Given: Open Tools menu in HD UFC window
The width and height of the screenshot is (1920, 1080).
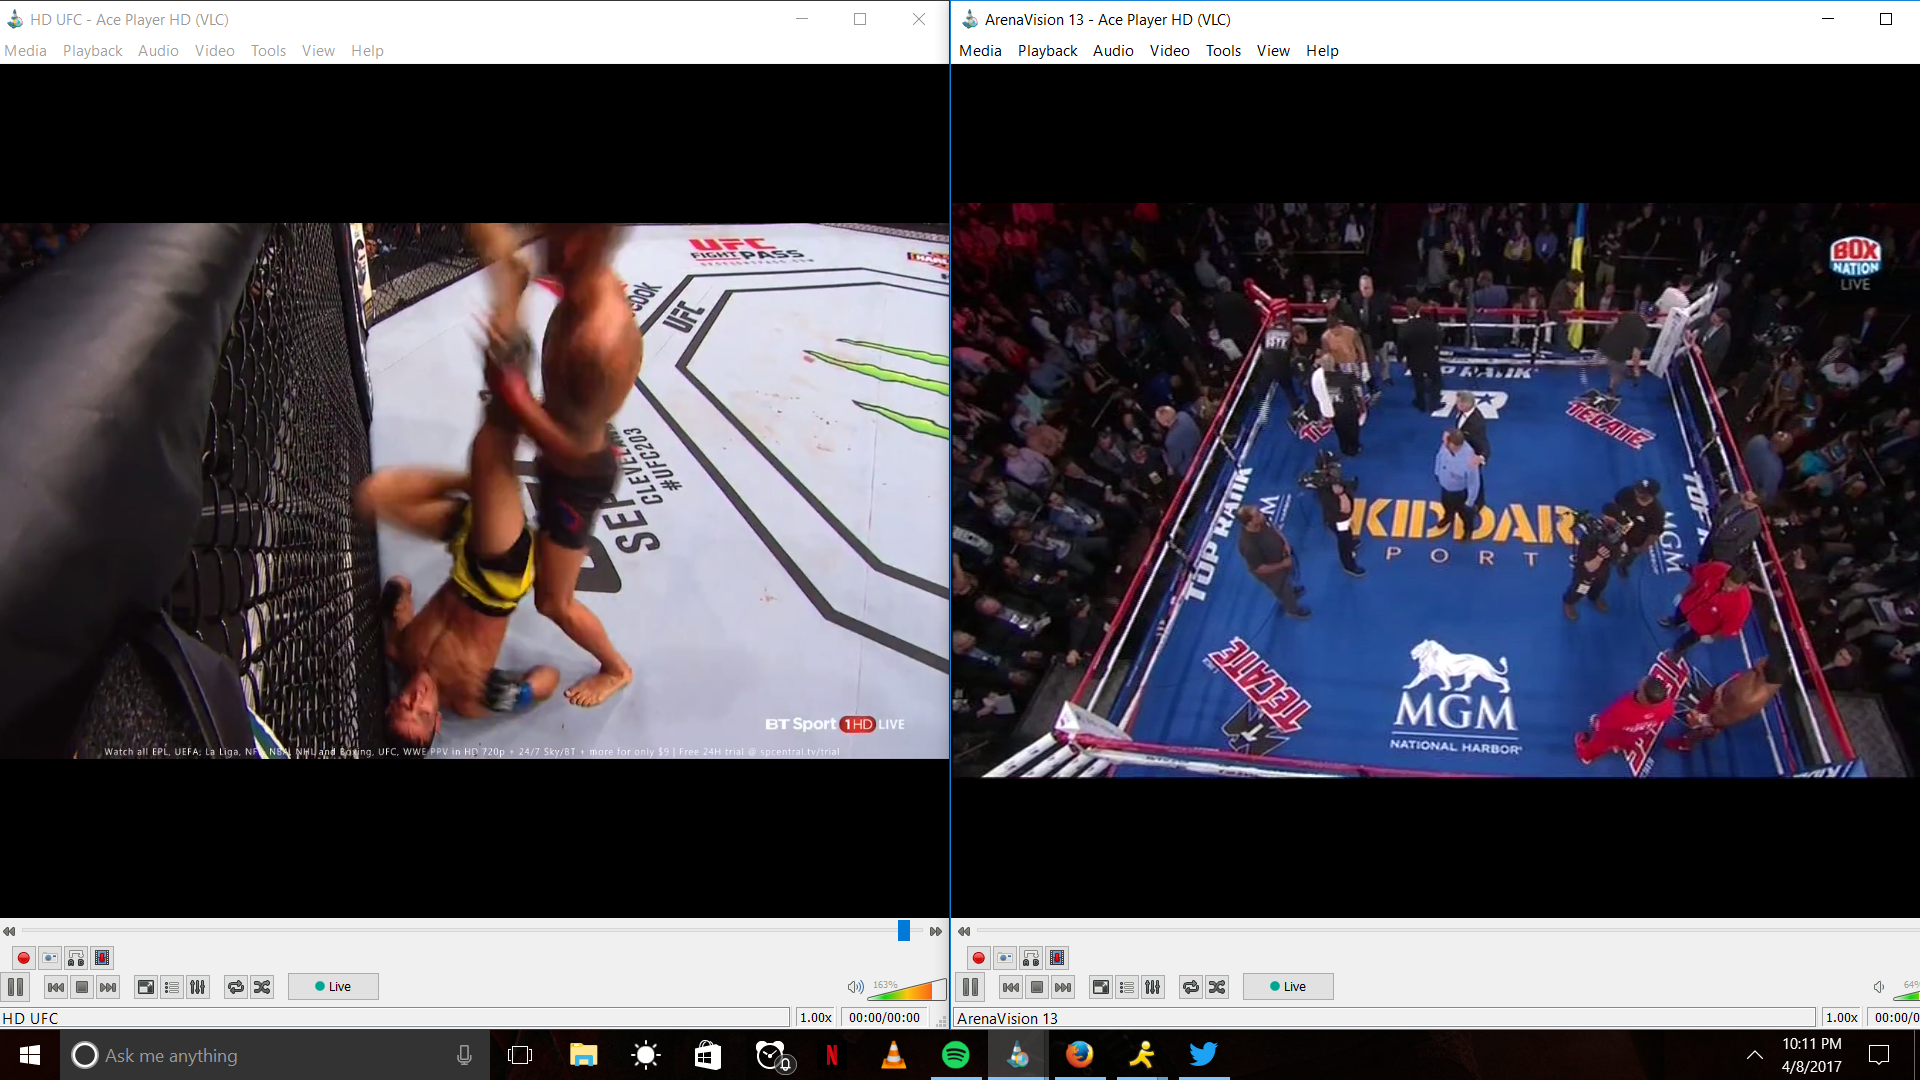Looking at the screenshot, I should click(268, 51).
